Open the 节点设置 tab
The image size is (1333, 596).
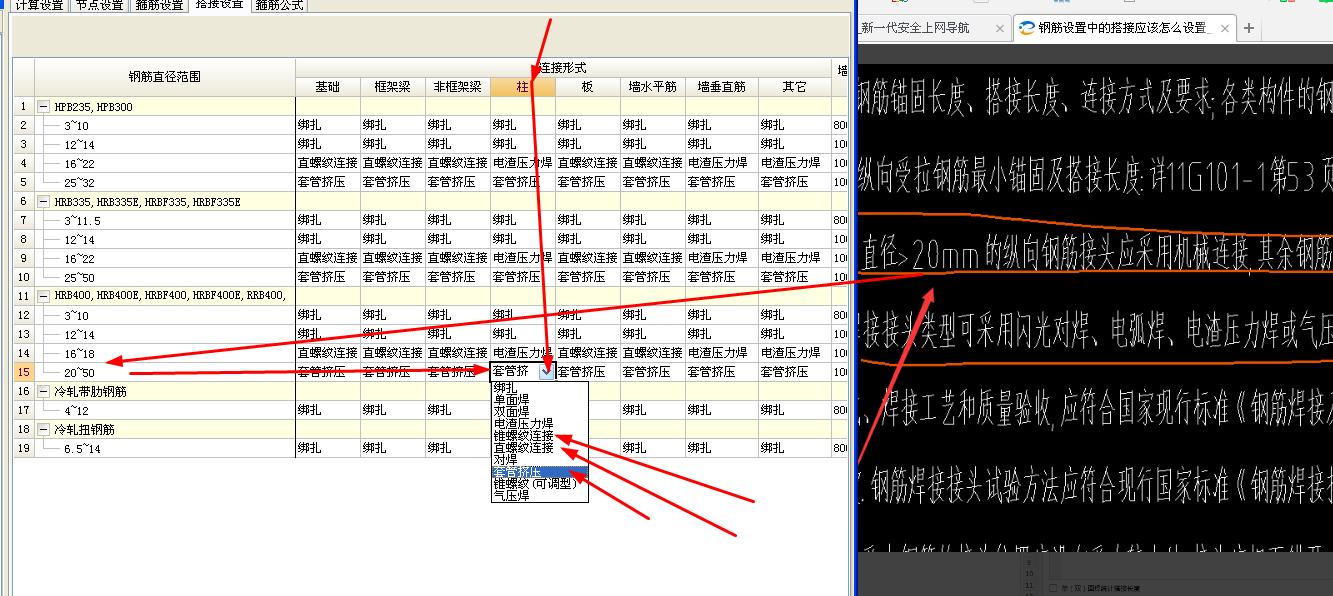[x=100, y=5]
